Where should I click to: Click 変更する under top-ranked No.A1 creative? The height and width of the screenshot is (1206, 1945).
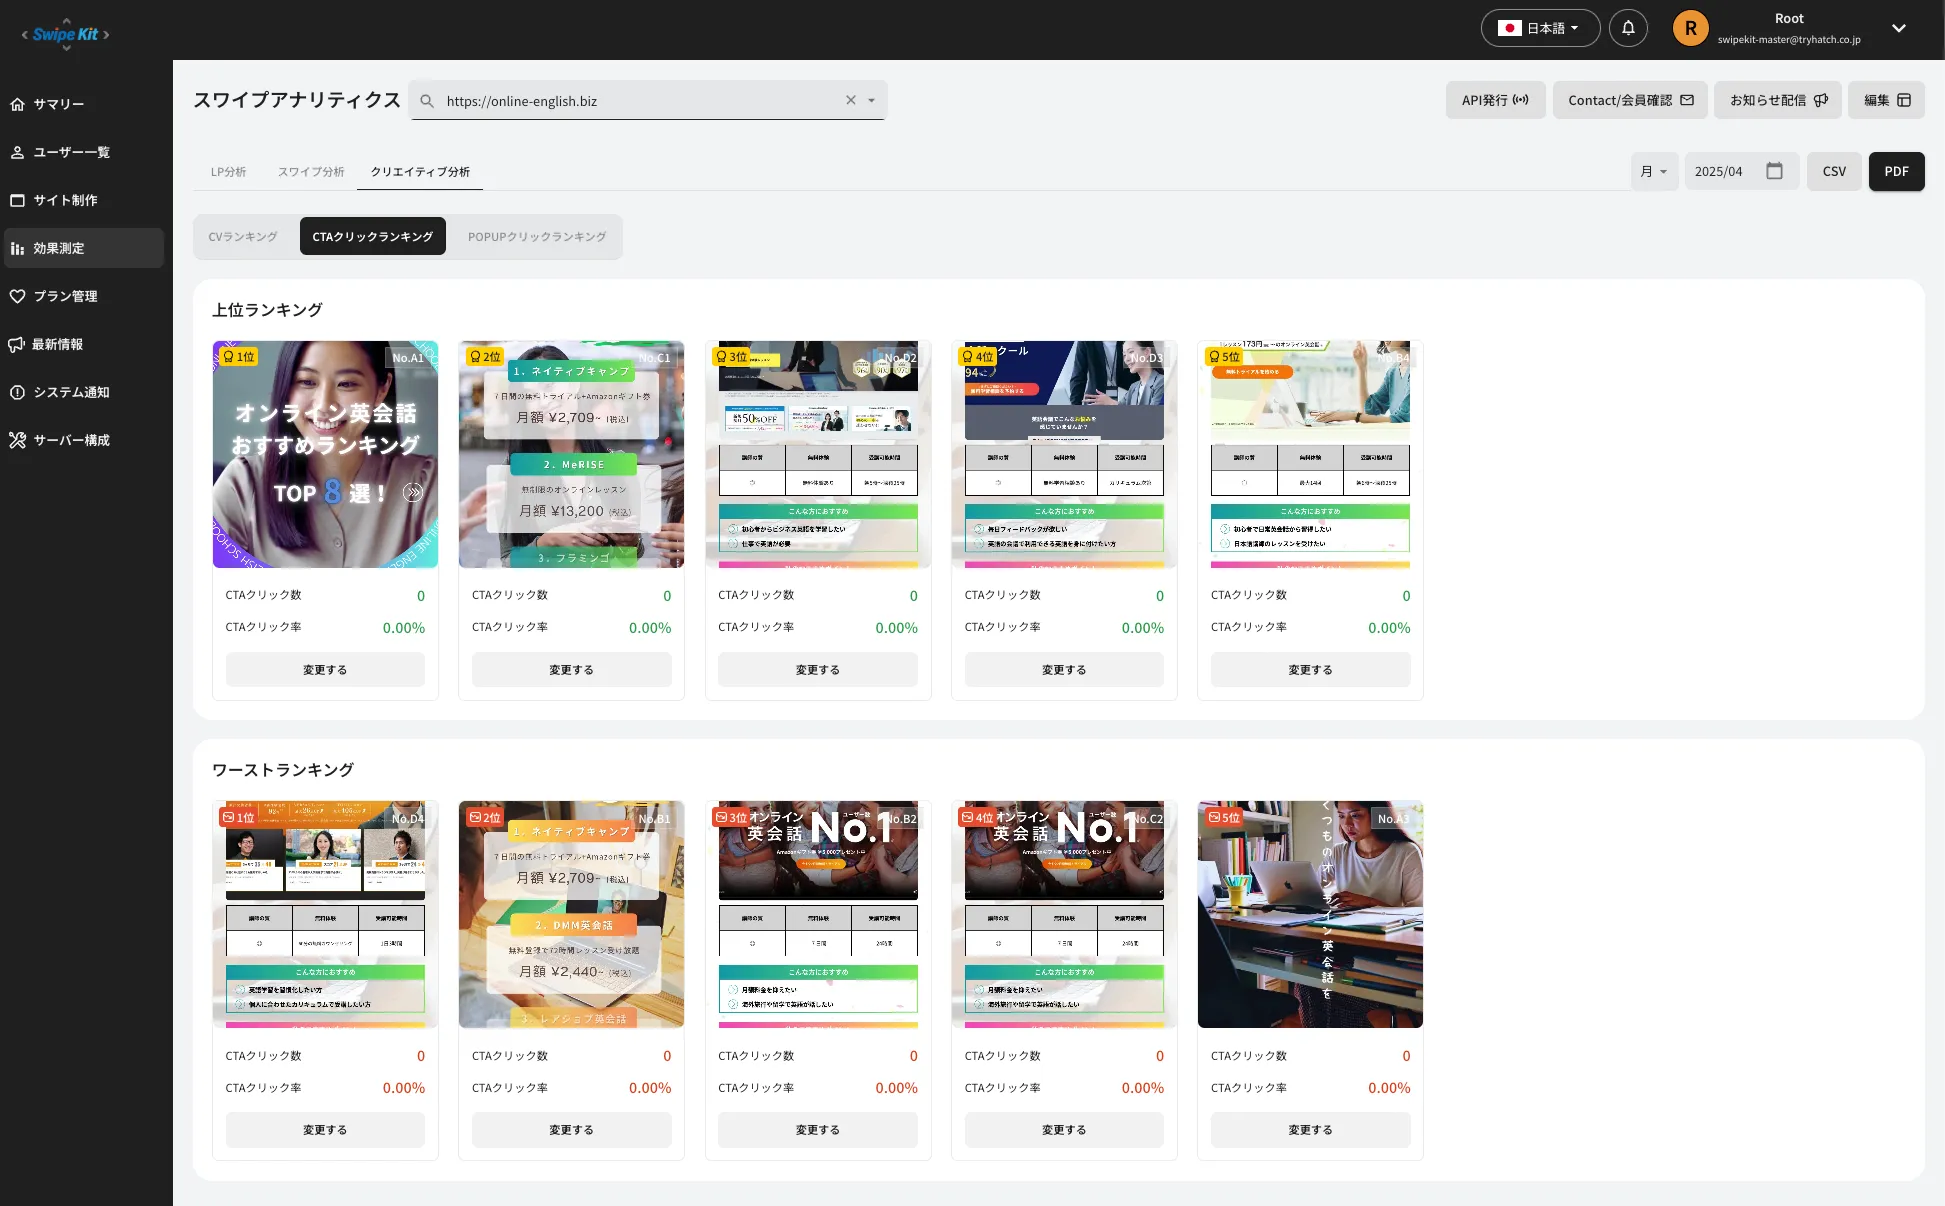[x=325, y=670]
